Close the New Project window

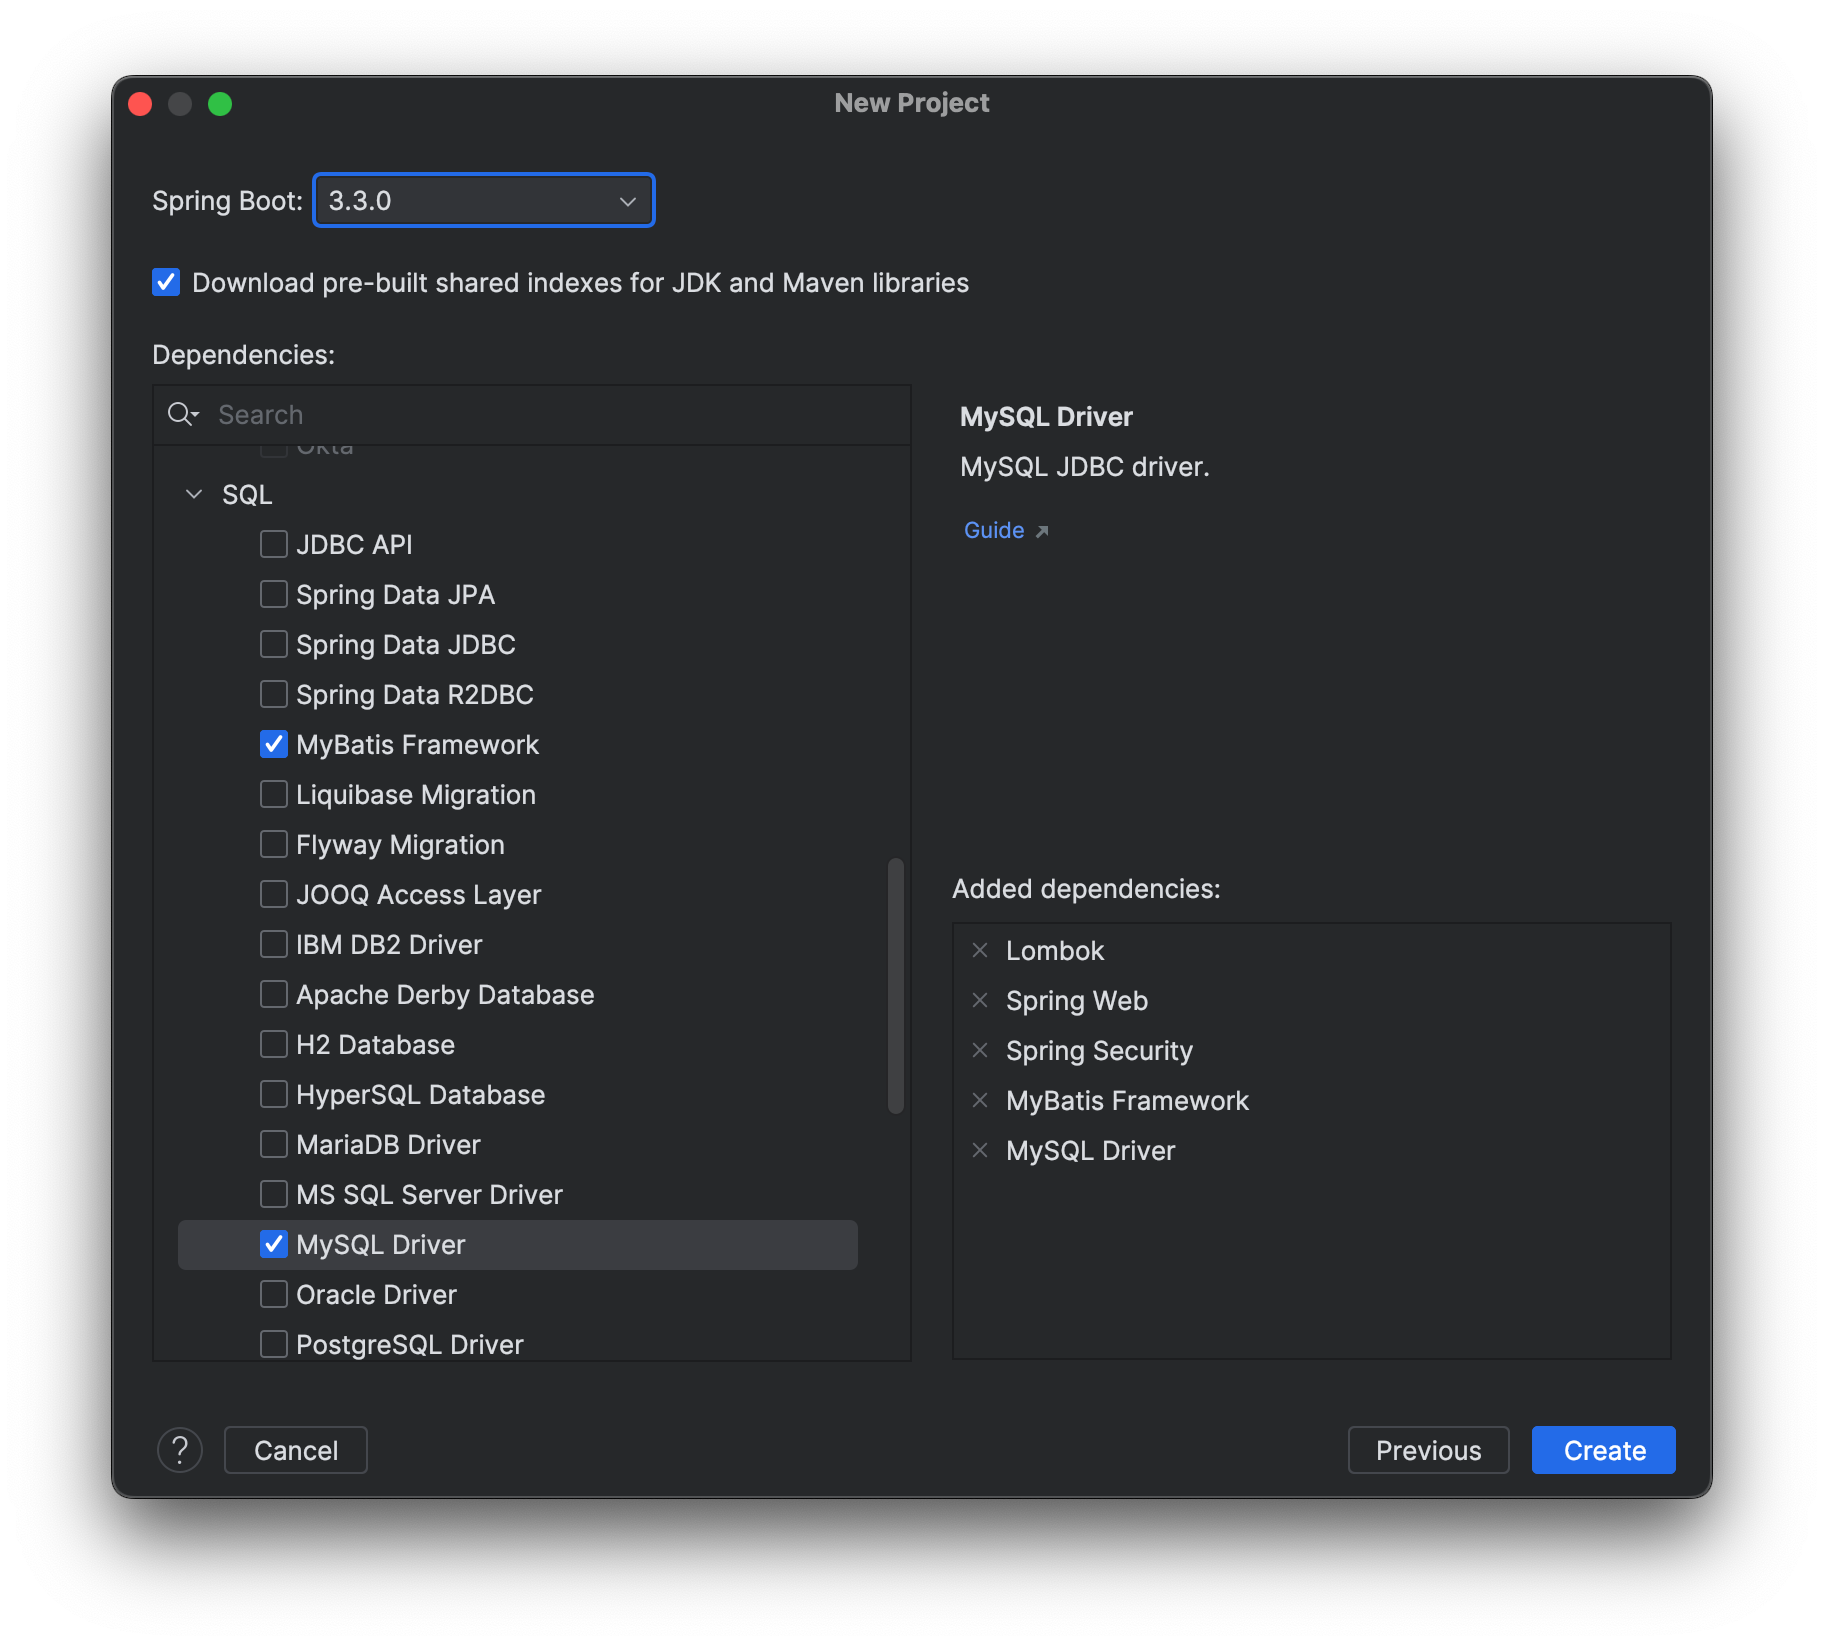point(140,104)
